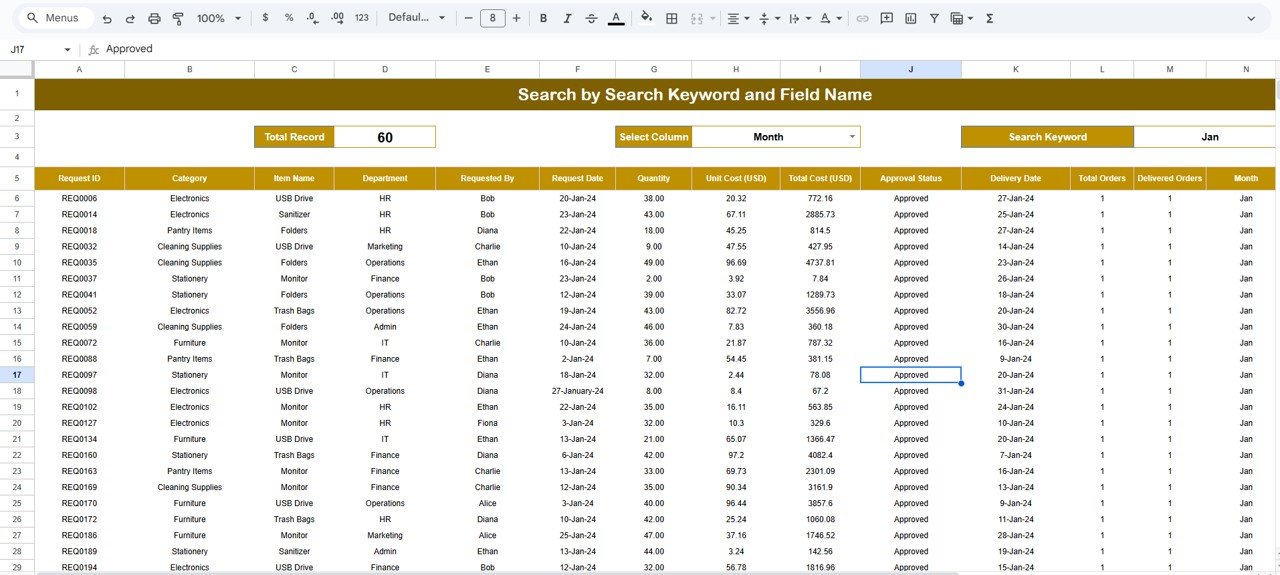This screenshot has height=575, width=1280.
Task: Create a filter with the funnel icon
Action: point(934,18)
